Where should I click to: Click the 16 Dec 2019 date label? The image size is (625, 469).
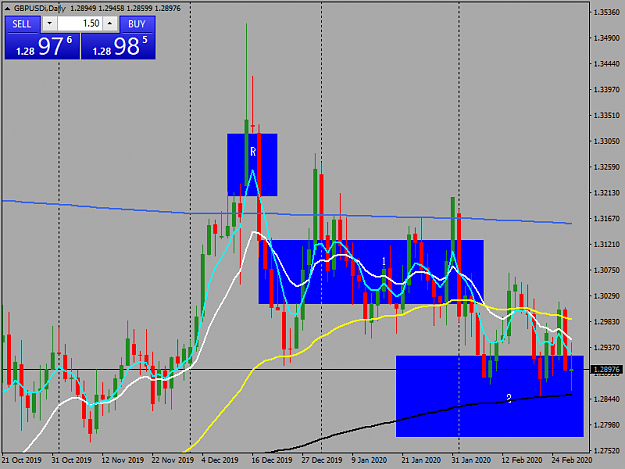tap(272, 460)
